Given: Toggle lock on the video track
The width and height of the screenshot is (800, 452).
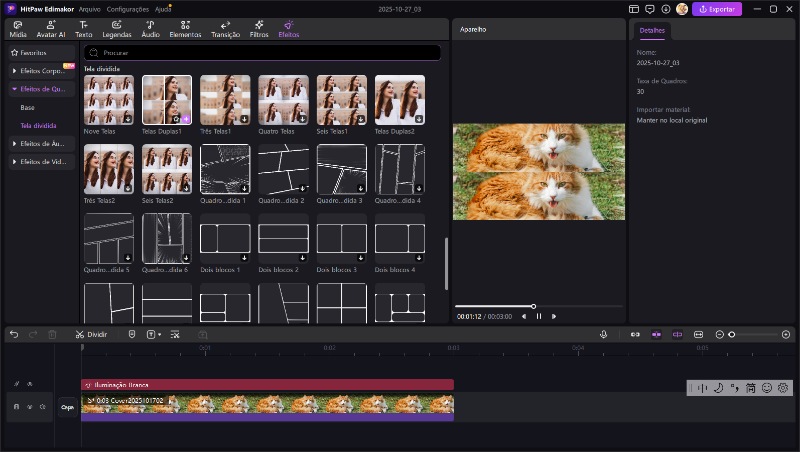Looking at the screenshot, I should click(16, 407).
